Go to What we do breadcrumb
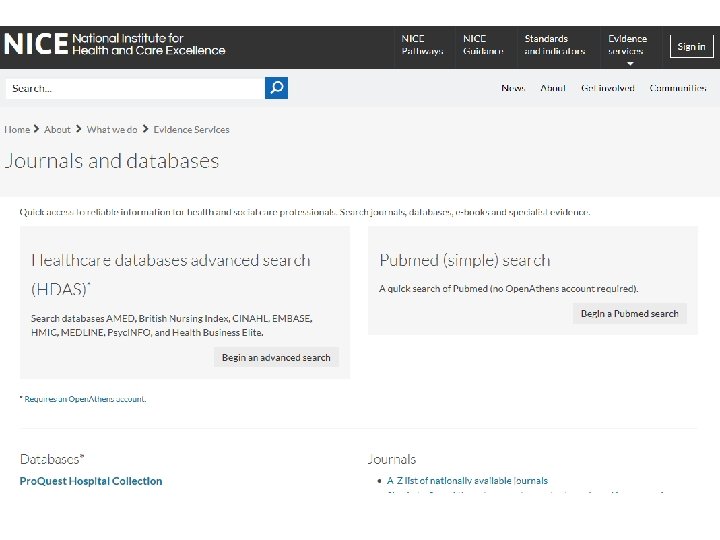720x540 pixels. point(112,129)
